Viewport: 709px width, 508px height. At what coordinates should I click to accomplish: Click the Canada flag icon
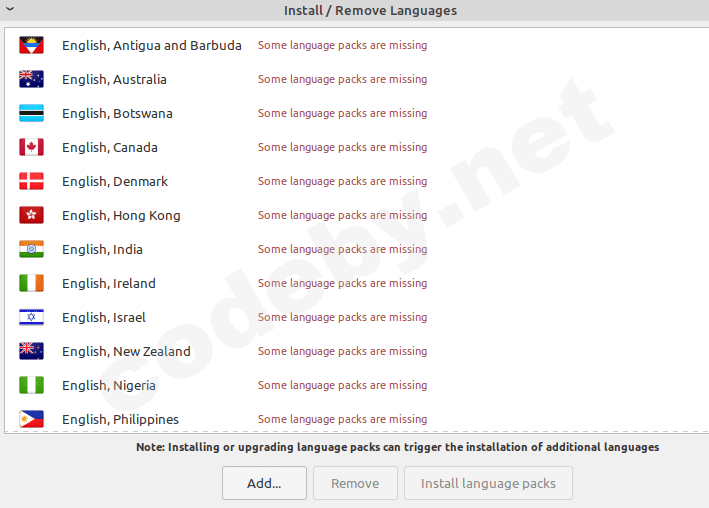[x=31, y=147]
